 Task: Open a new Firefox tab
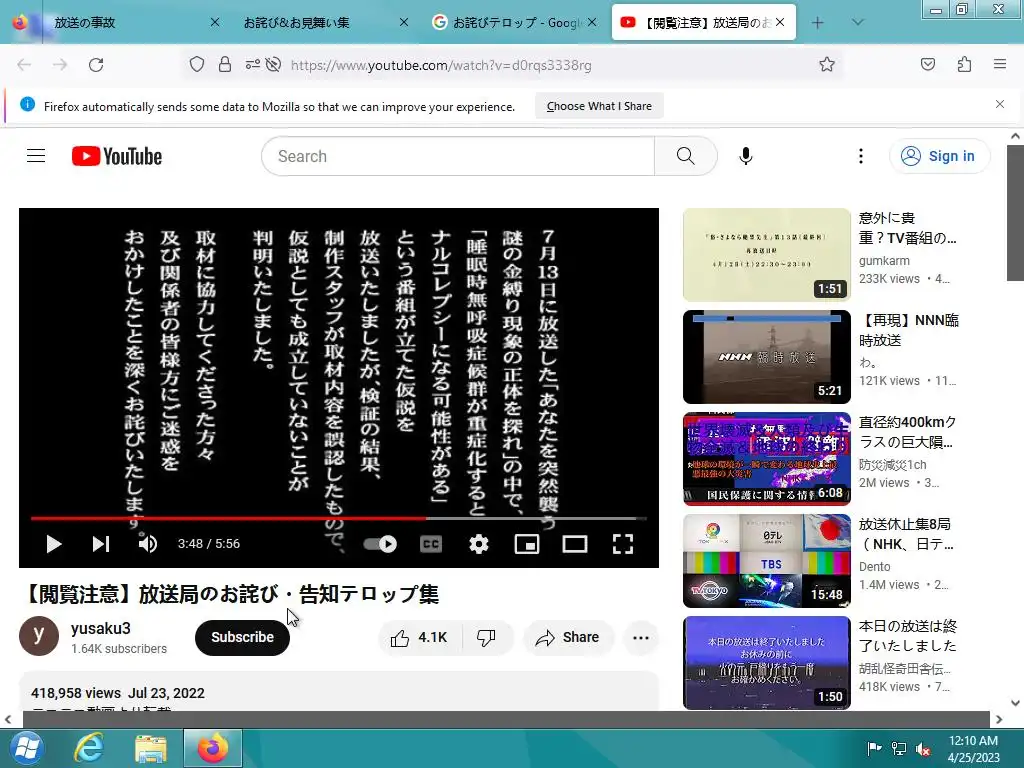(818, 23)
